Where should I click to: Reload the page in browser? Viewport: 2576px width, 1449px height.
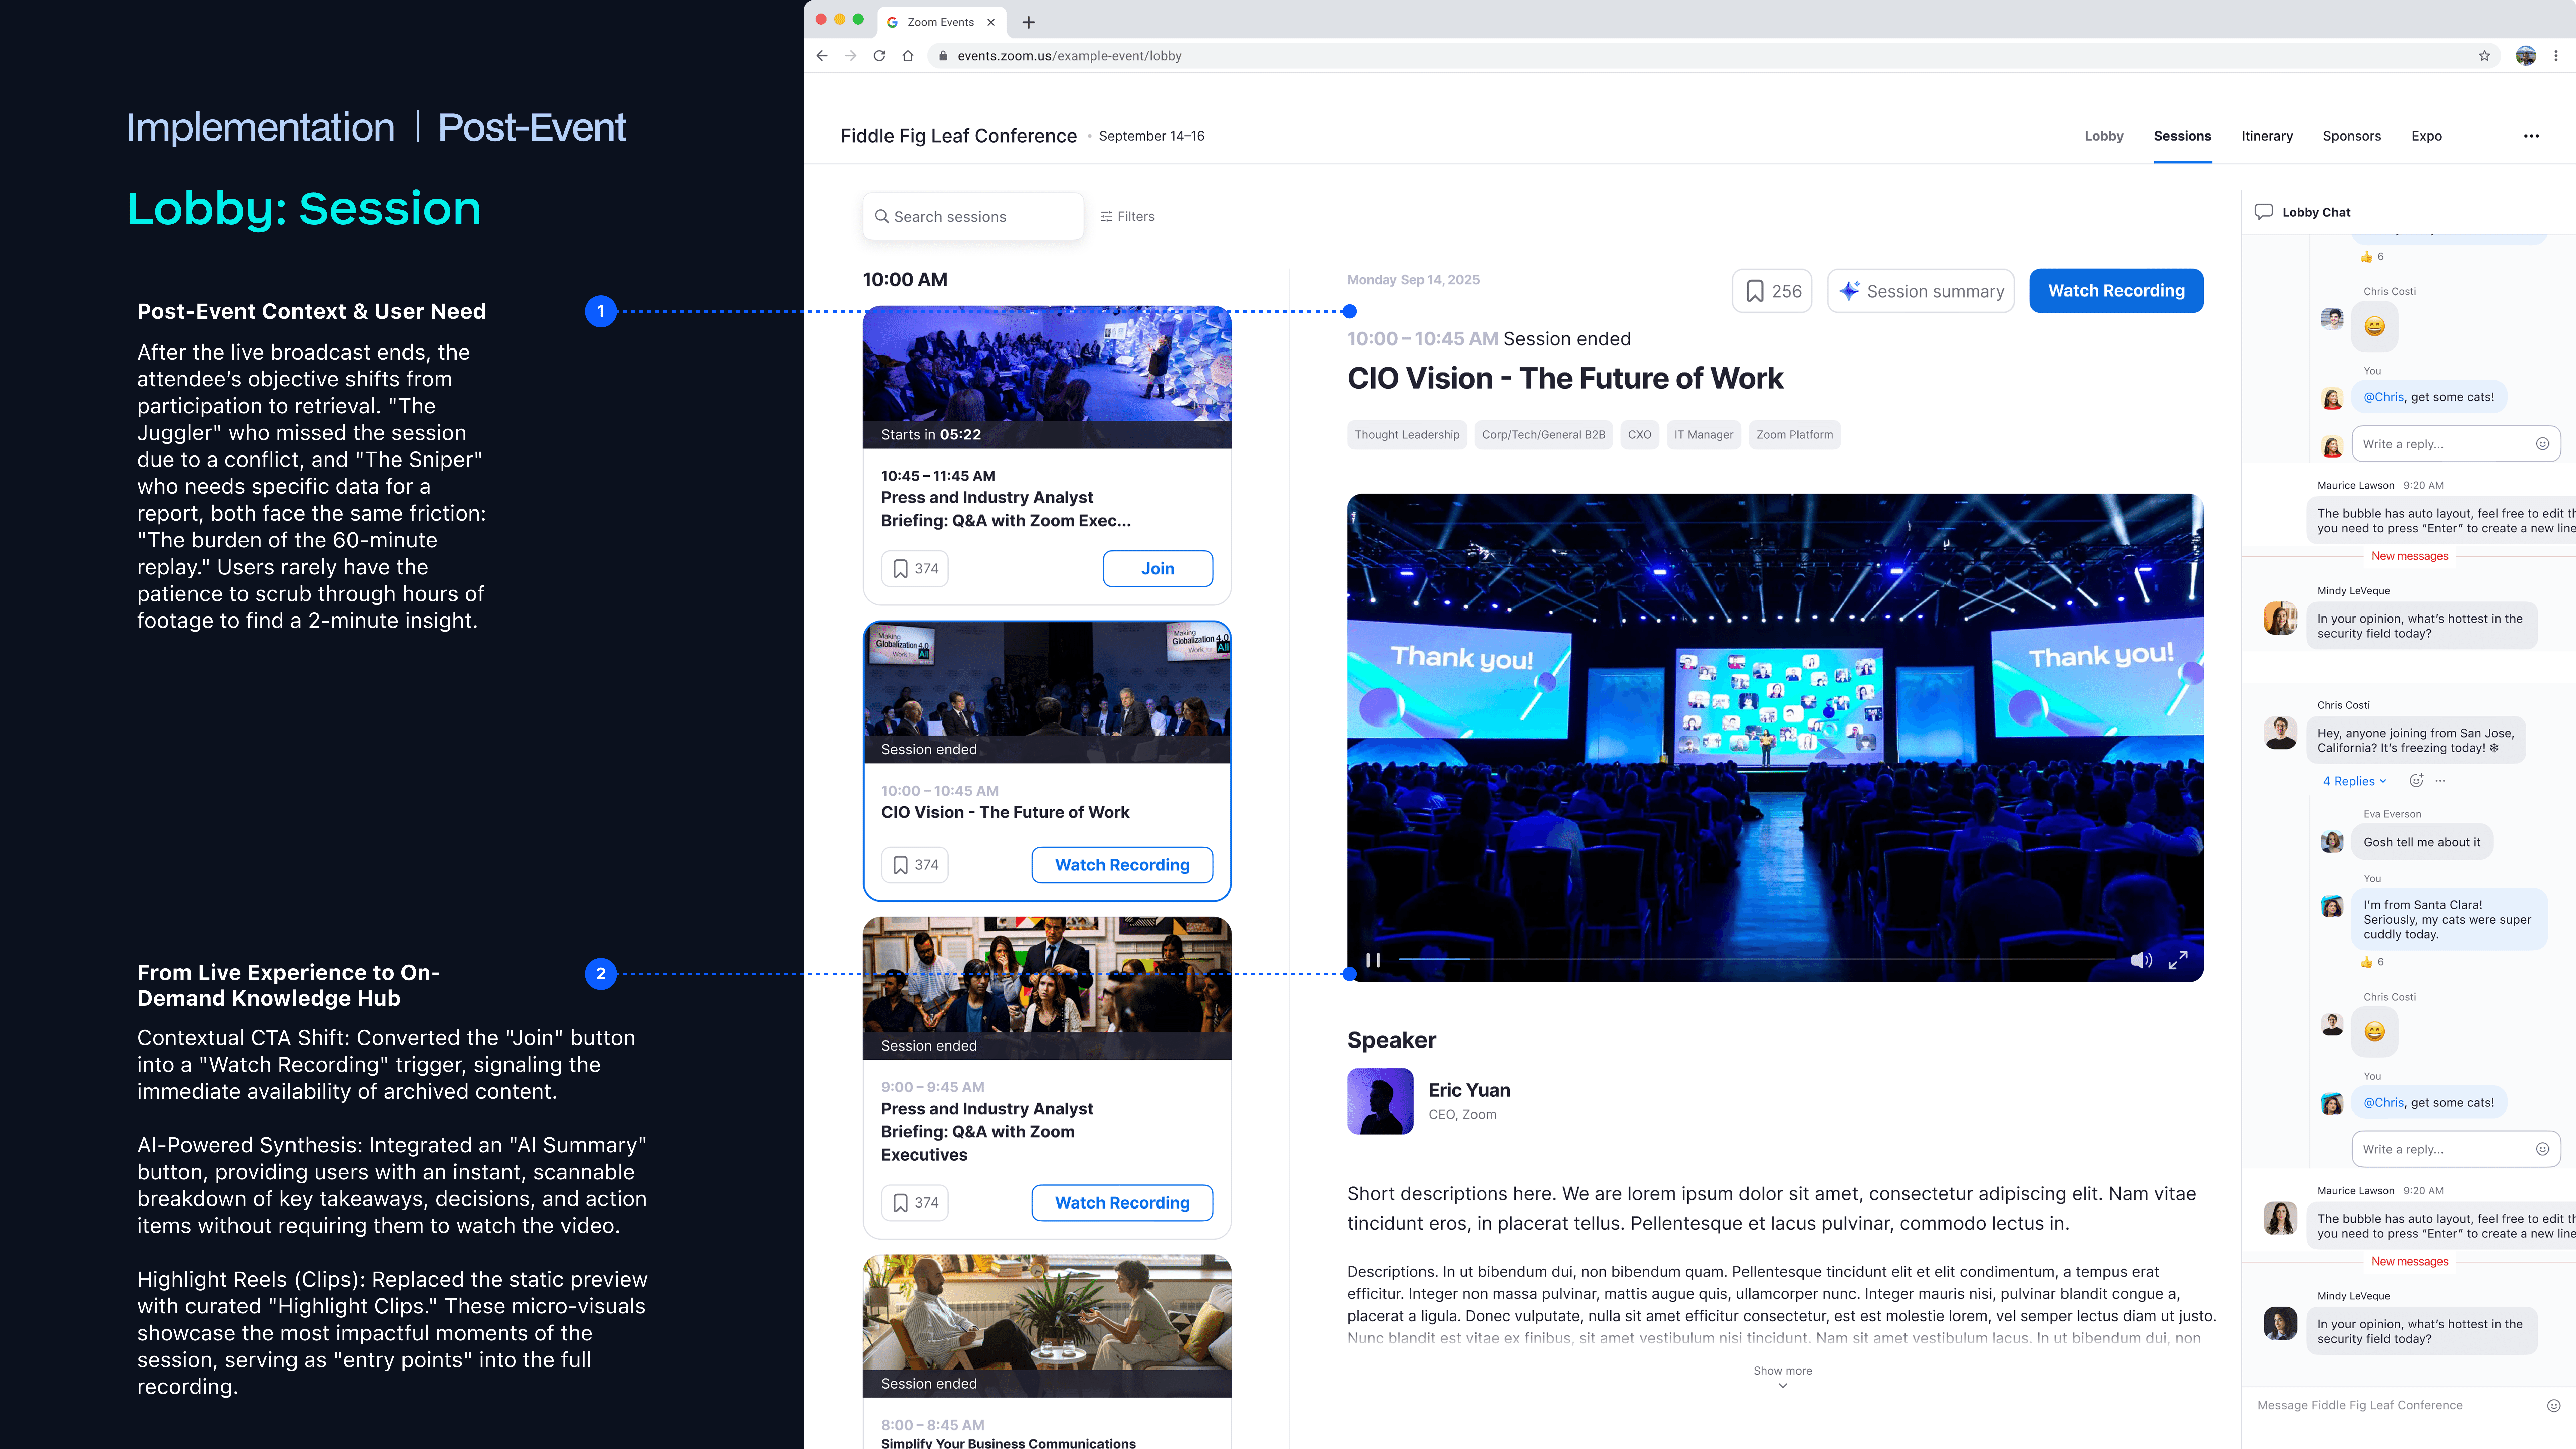click(879, 56)
